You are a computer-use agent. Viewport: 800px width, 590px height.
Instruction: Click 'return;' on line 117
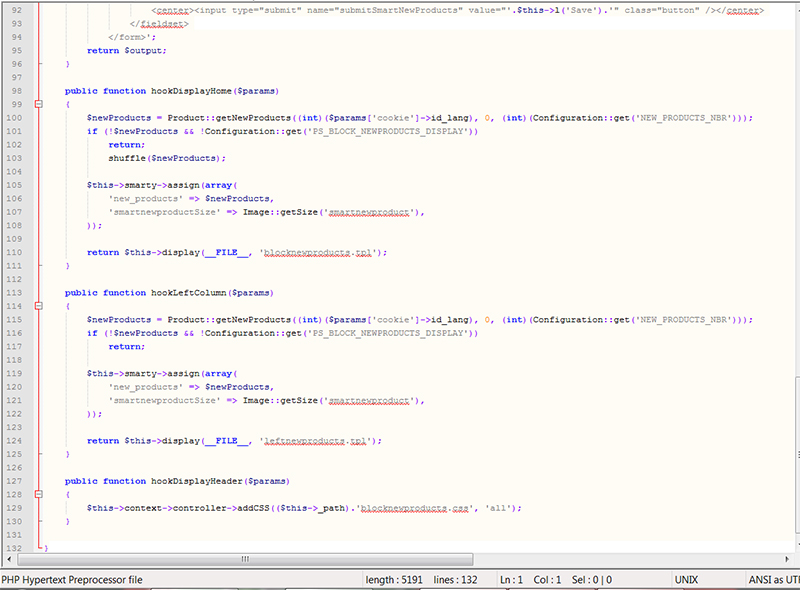pyautogui.click(x=127, y=347)
